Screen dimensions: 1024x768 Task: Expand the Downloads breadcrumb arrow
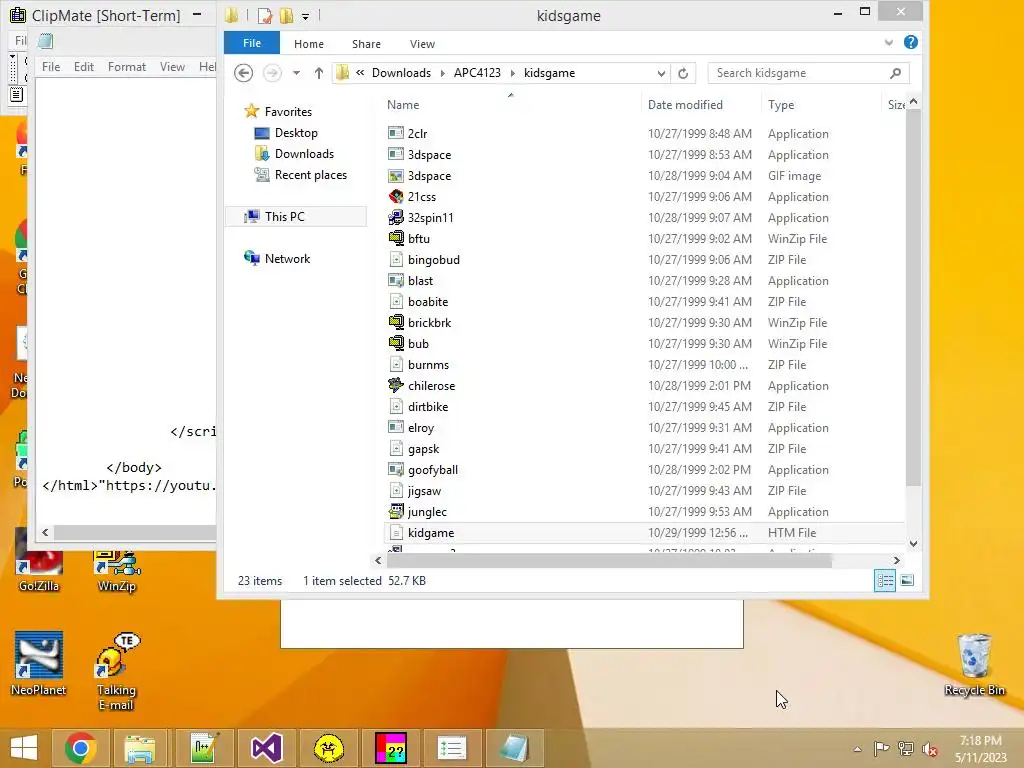[443, 73]
